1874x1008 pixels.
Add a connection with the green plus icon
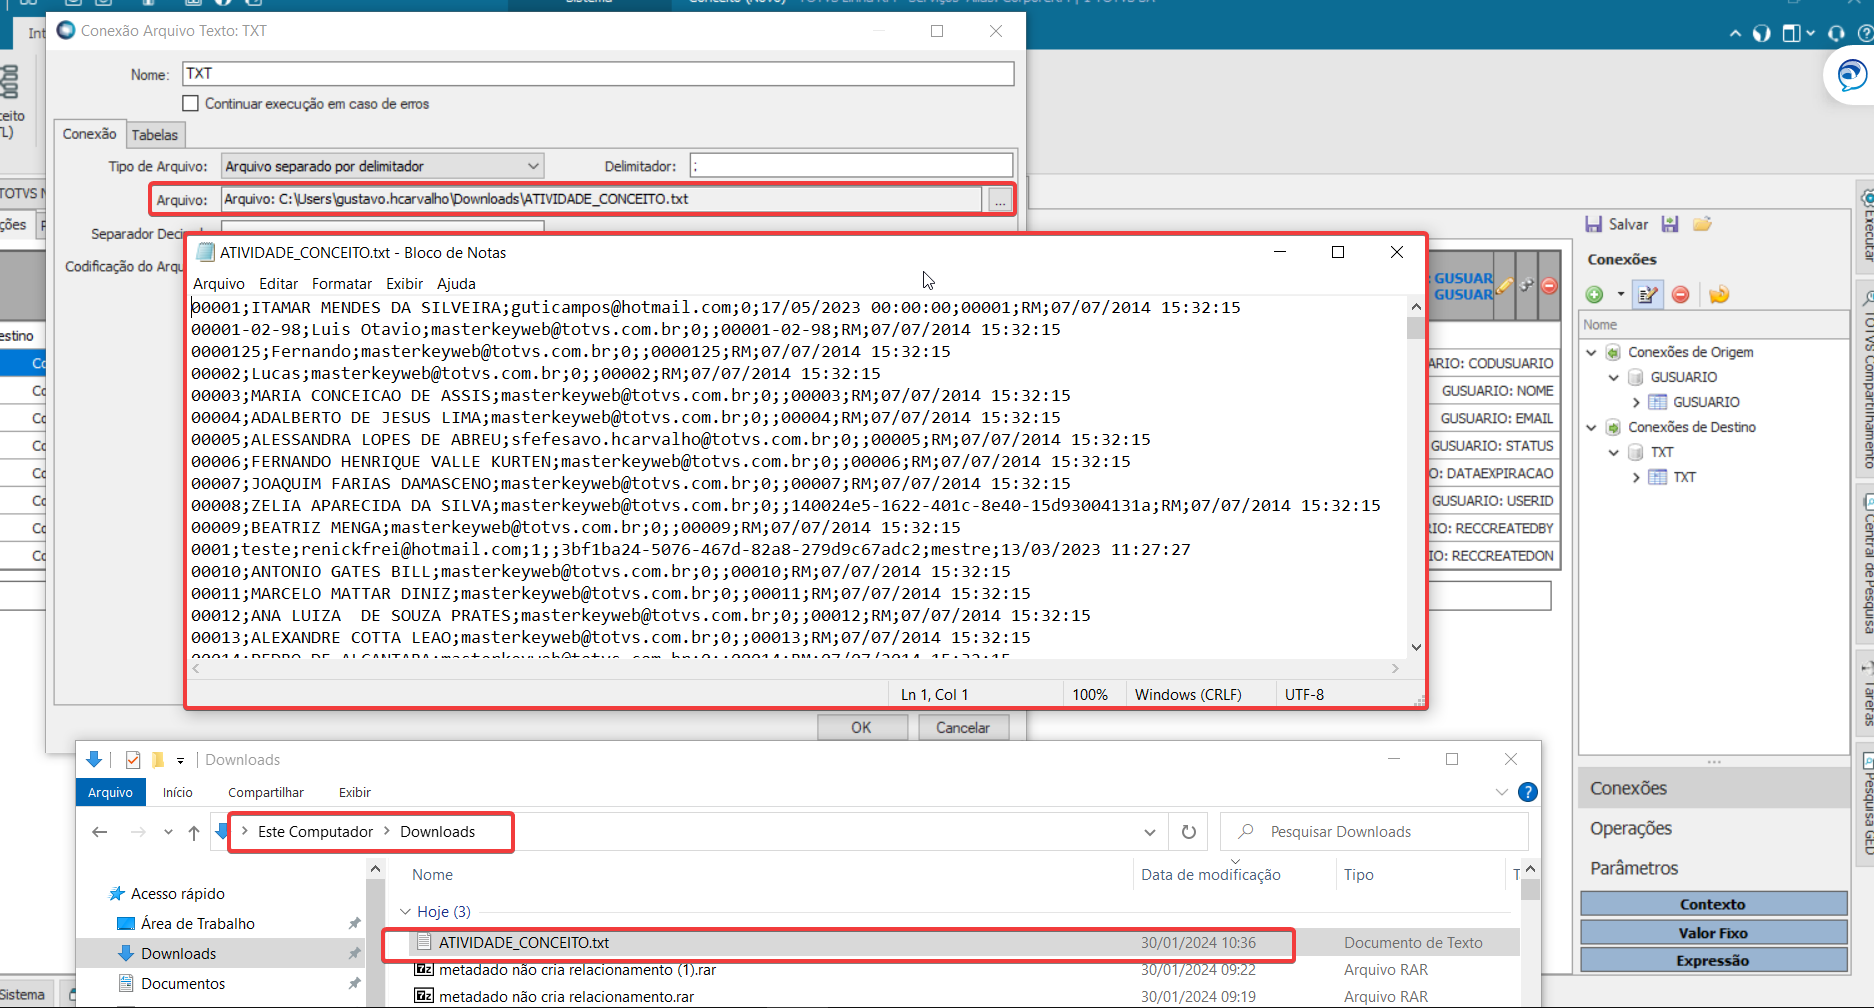pos(1595,294)
